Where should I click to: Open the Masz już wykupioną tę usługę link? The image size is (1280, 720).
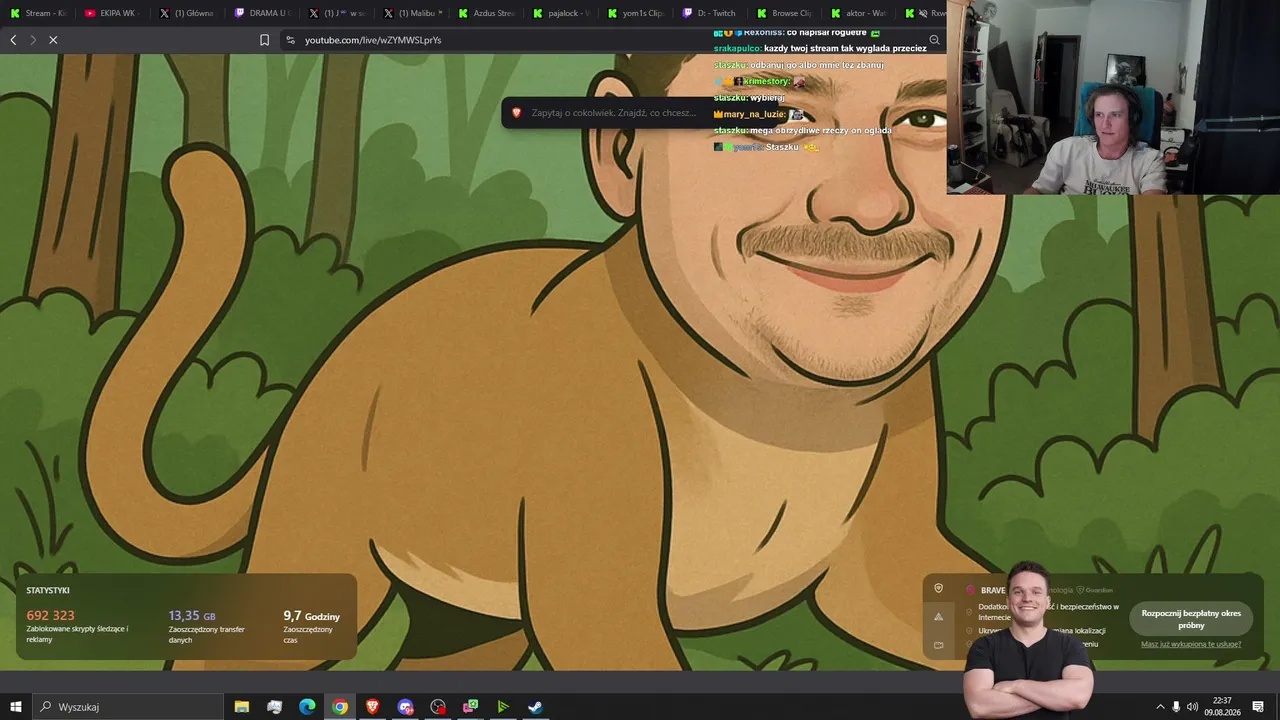pyautogui.click(x=1191, y=644)
